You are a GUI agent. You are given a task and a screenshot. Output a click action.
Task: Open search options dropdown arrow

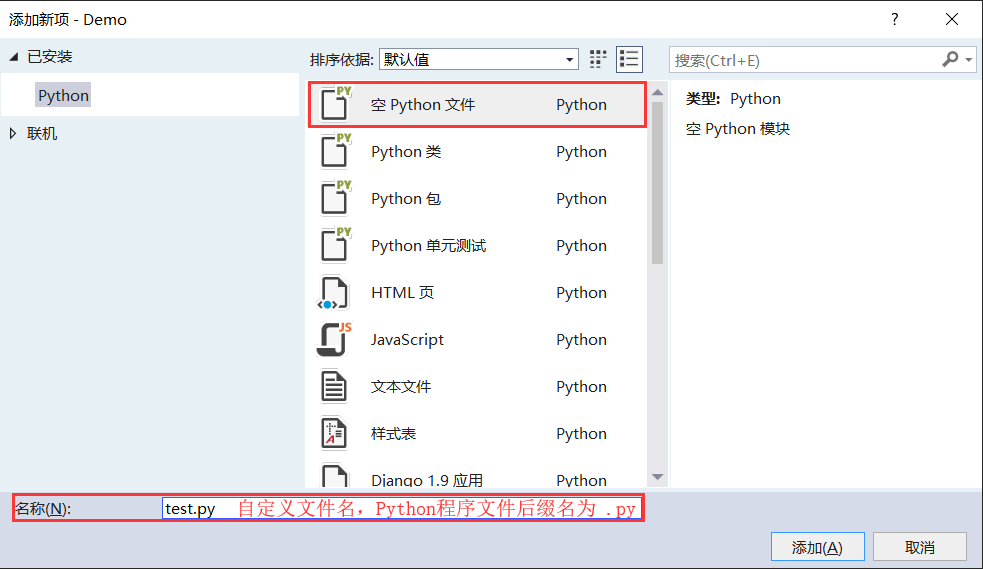pos(969,60)
